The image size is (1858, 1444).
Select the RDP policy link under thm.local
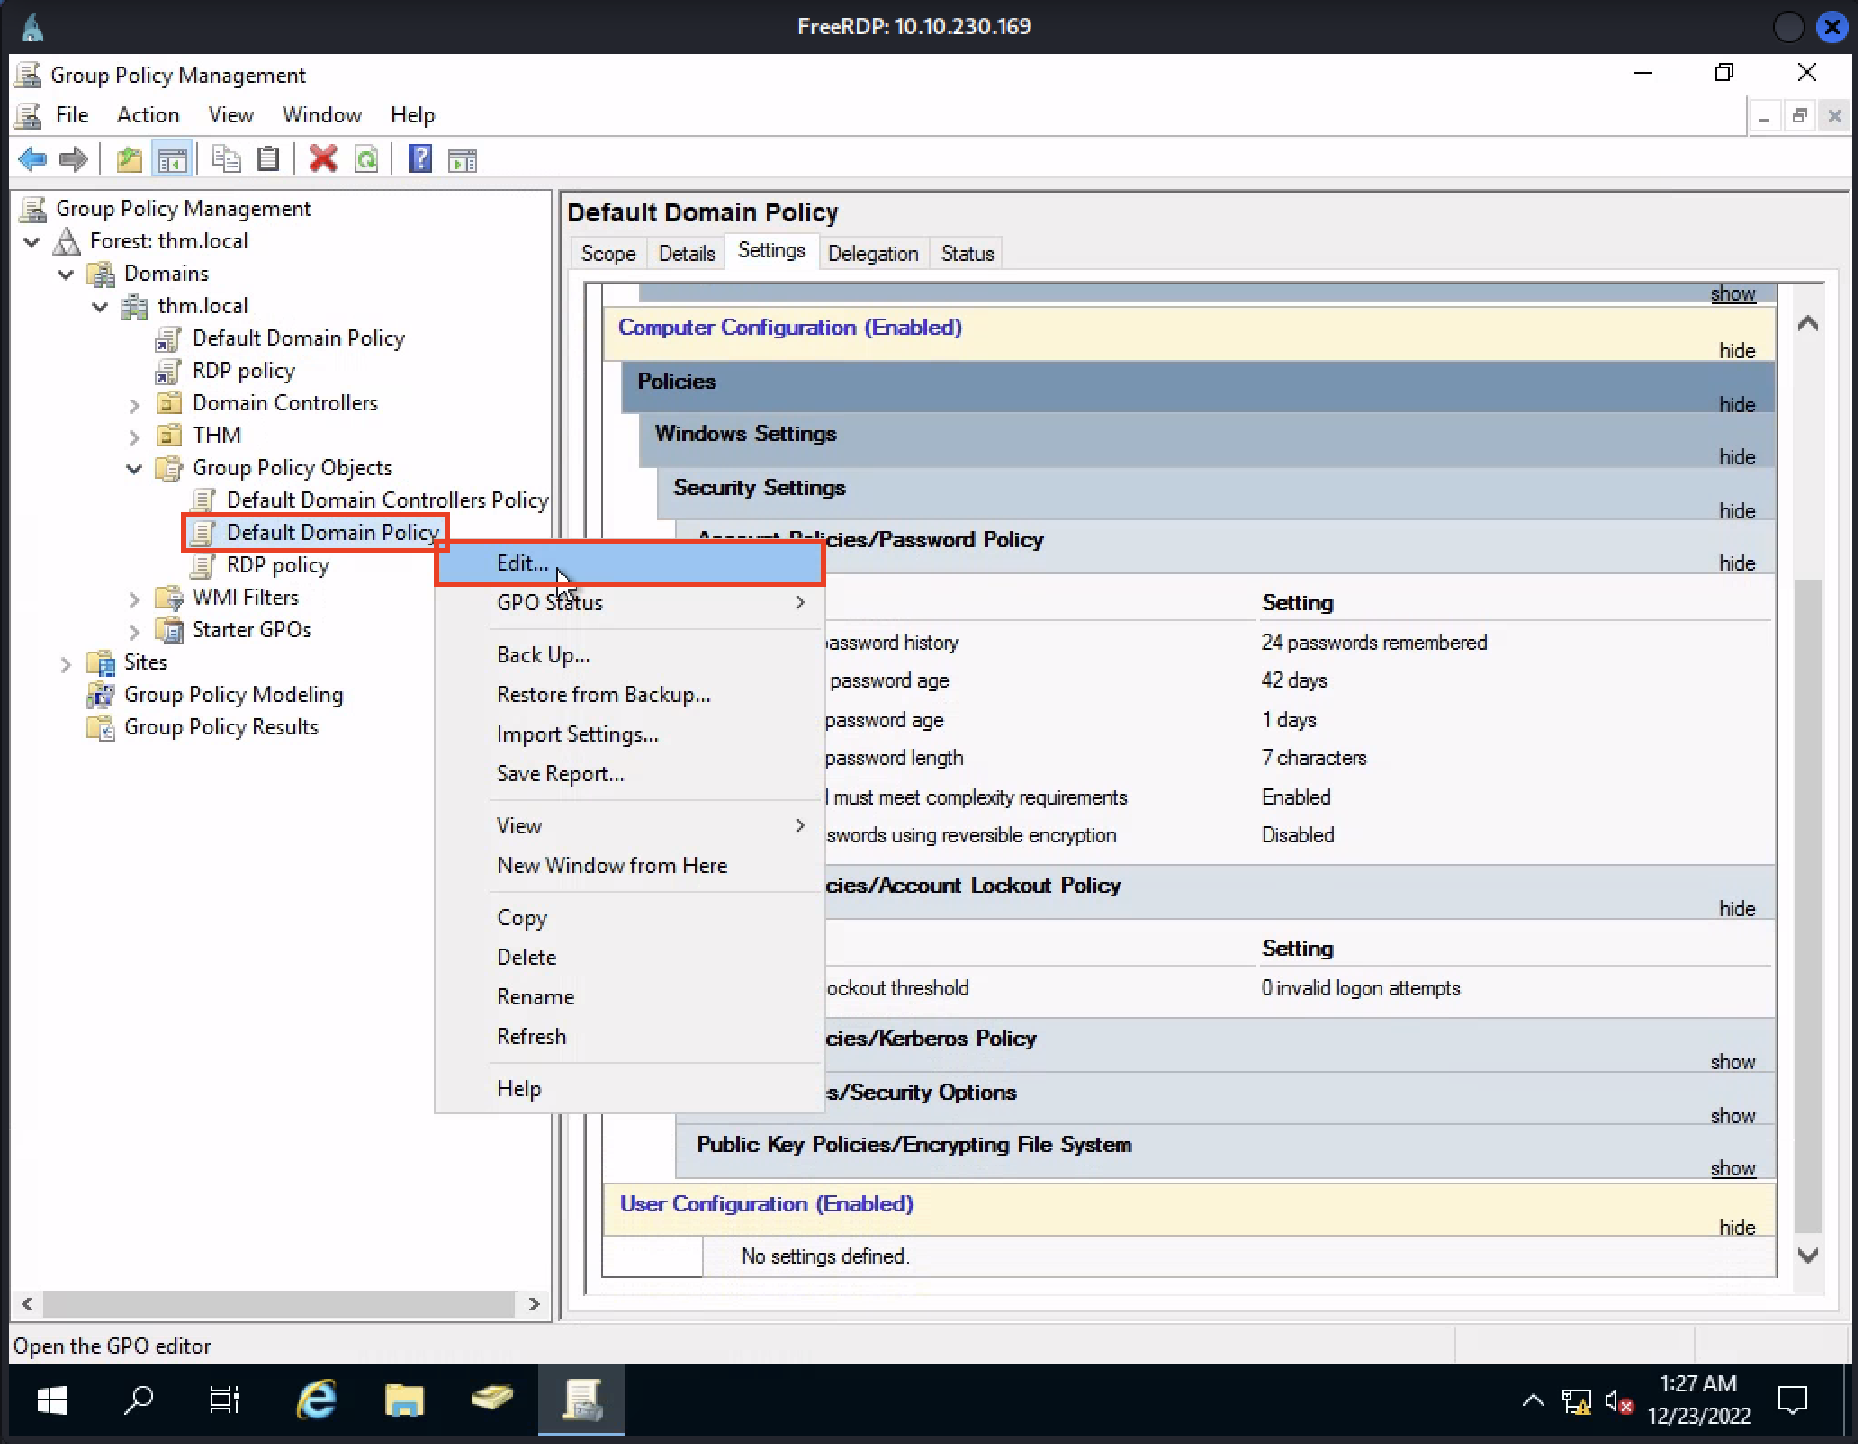pos(243,371)
